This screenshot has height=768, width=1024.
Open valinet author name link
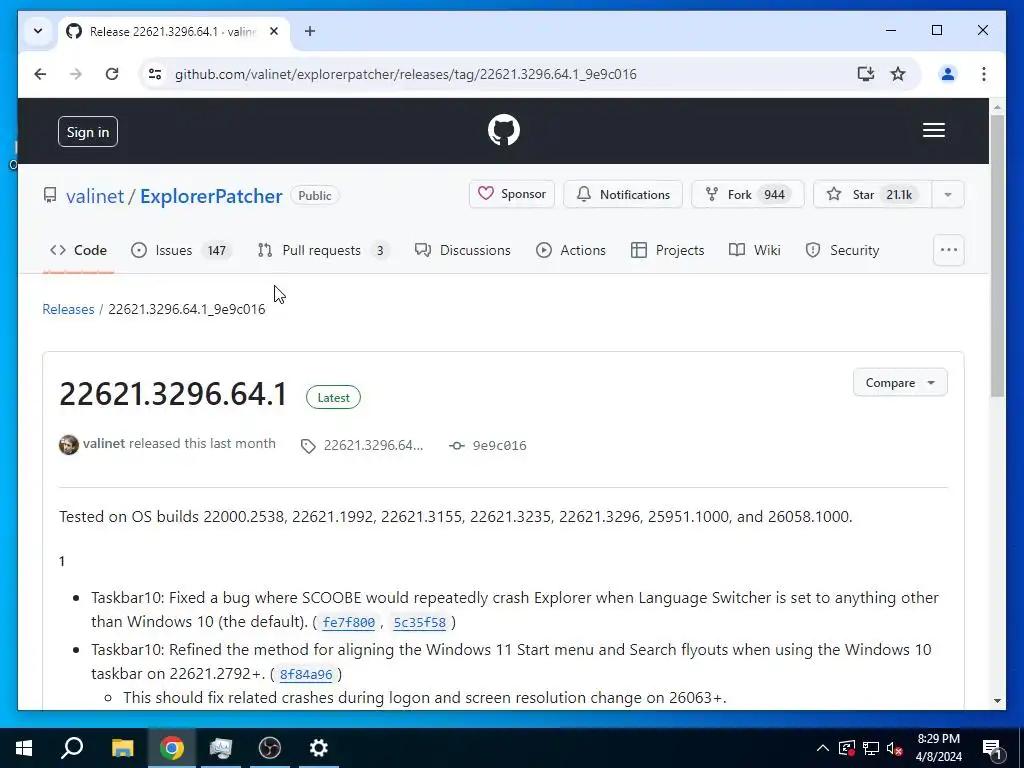click(104, 443)
